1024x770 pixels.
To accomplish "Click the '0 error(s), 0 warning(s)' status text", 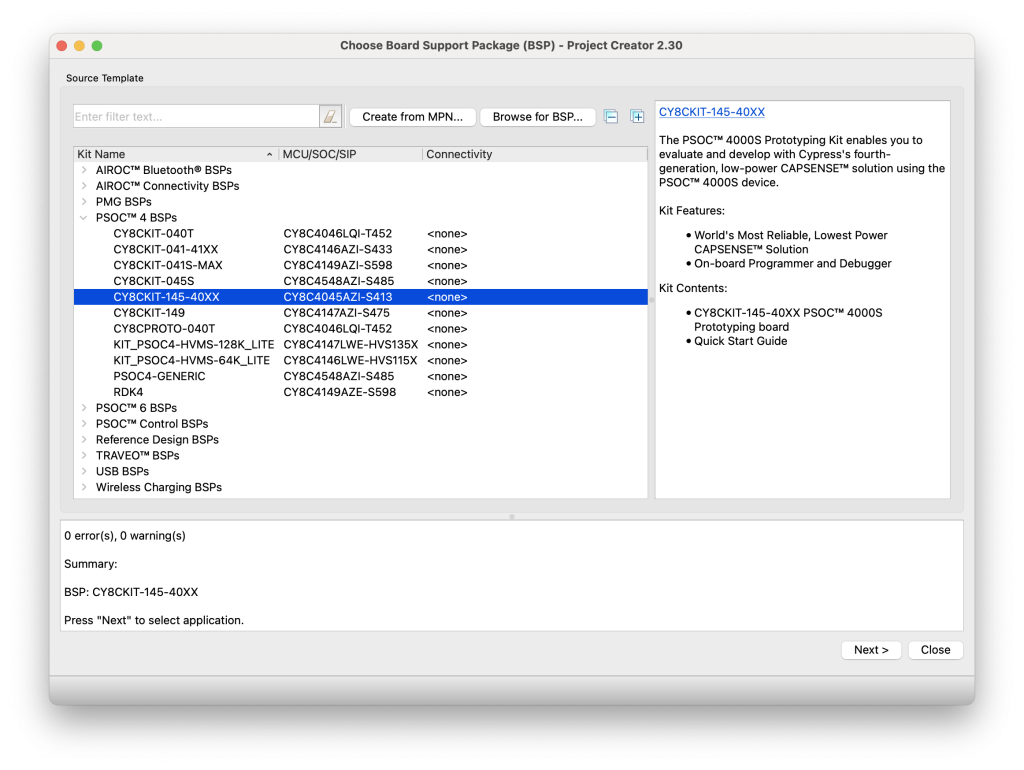I will 125,536.
